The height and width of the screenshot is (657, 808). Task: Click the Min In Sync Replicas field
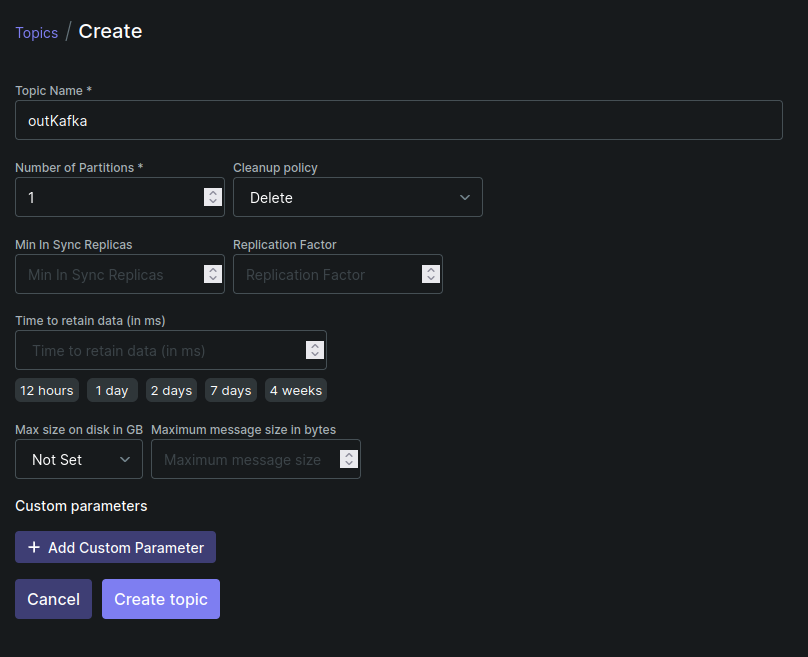[x=106, y=274]
